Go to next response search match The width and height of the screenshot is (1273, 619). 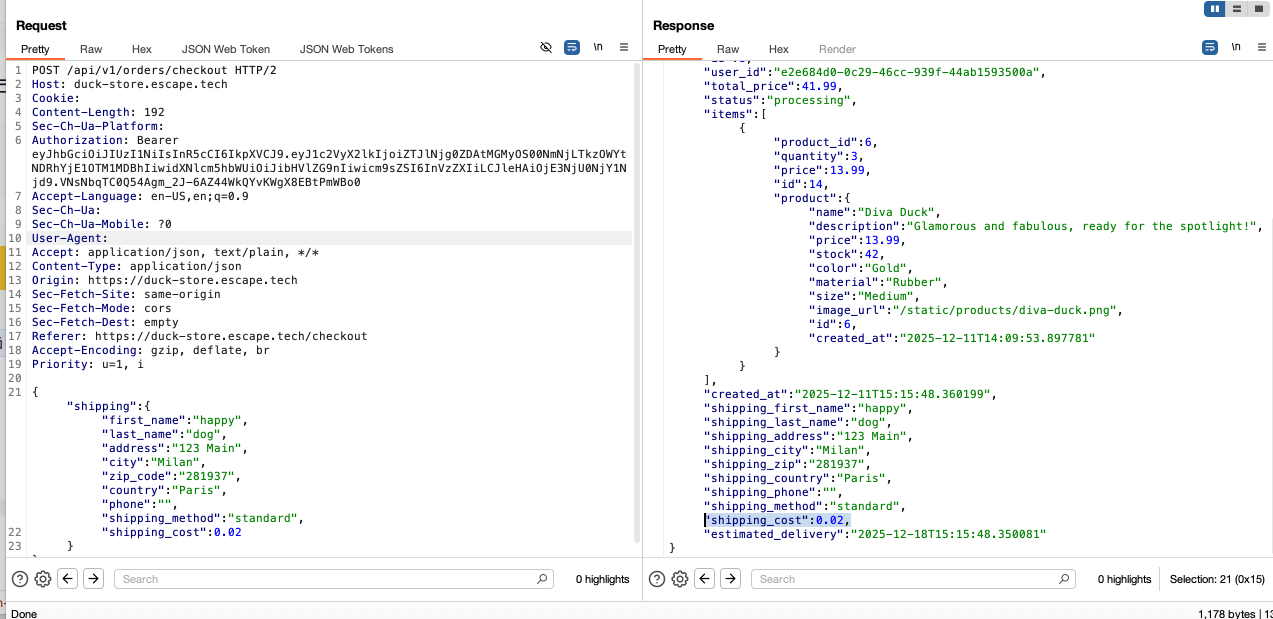pyautogui.click(x=729, y=579)
